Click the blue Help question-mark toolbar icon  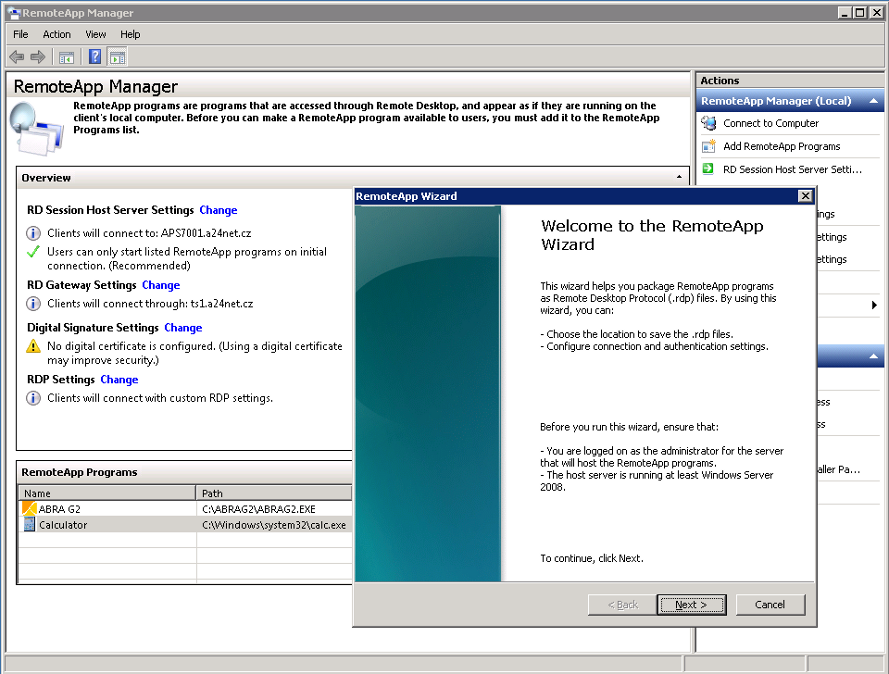(x=95, y=57)
